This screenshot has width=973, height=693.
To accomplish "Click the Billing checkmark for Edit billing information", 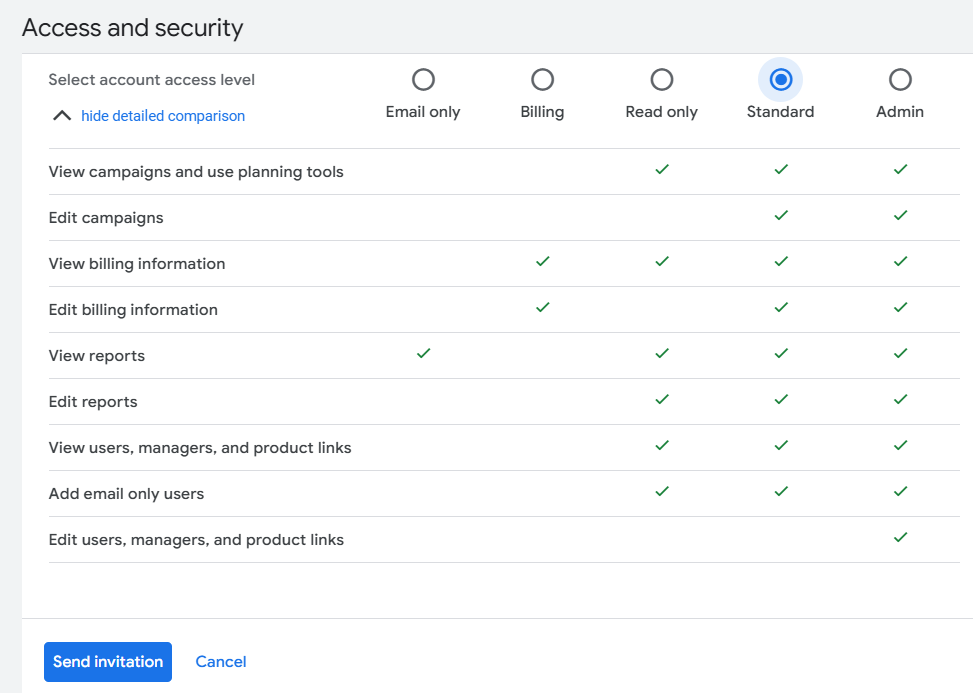I will [x=542, y=308].
